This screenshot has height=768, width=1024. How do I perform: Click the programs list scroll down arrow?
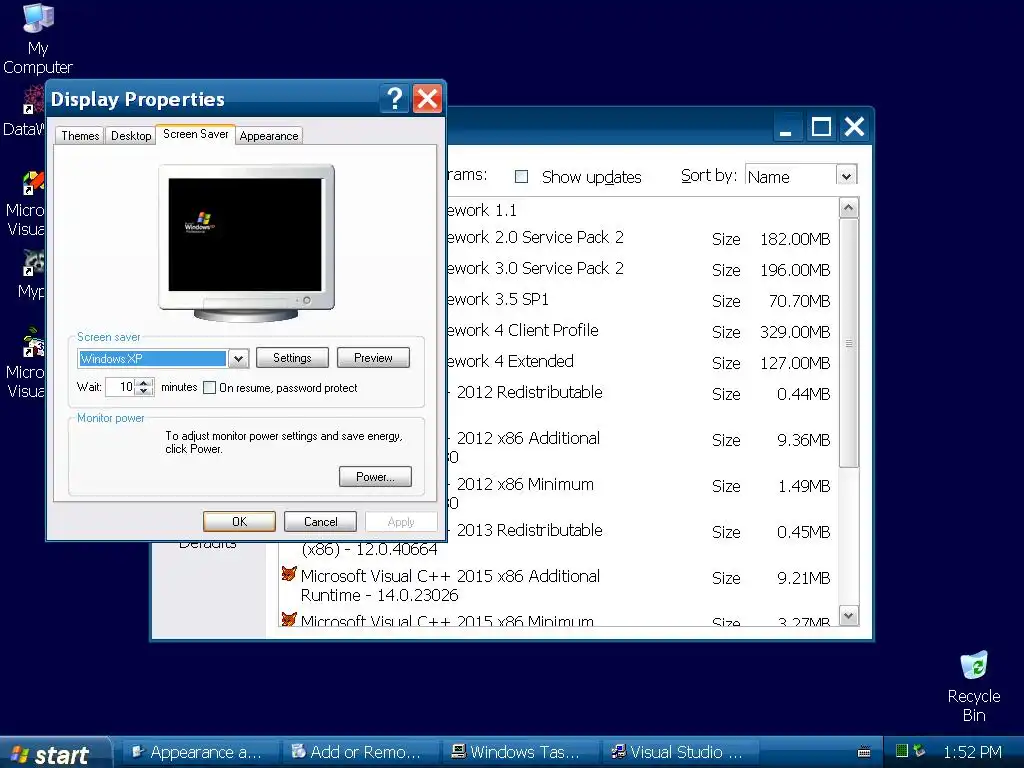(848, 615)
